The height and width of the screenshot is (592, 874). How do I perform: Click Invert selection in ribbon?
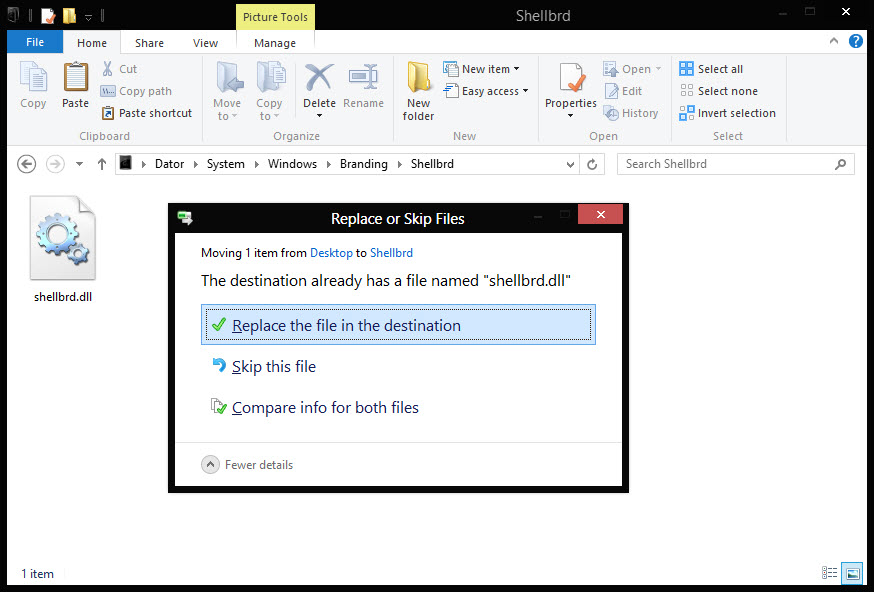(x=727, y=113)
